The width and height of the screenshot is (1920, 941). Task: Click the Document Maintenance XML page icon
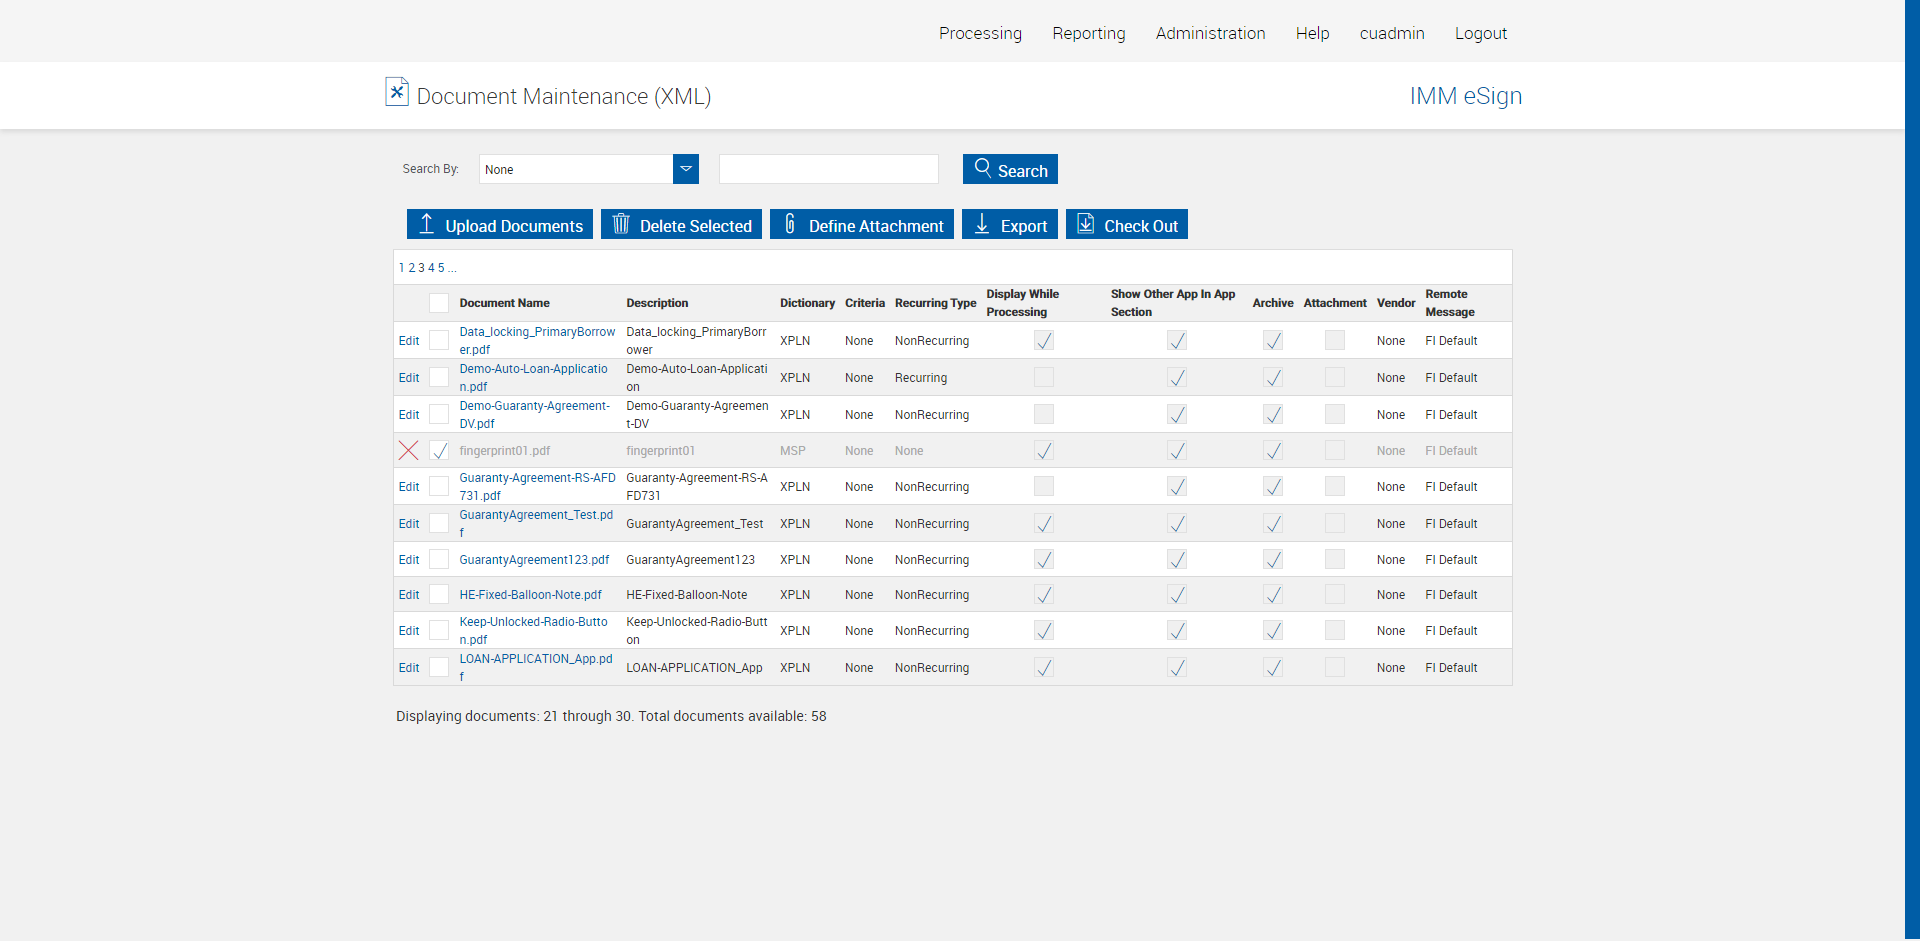(396, 92)
